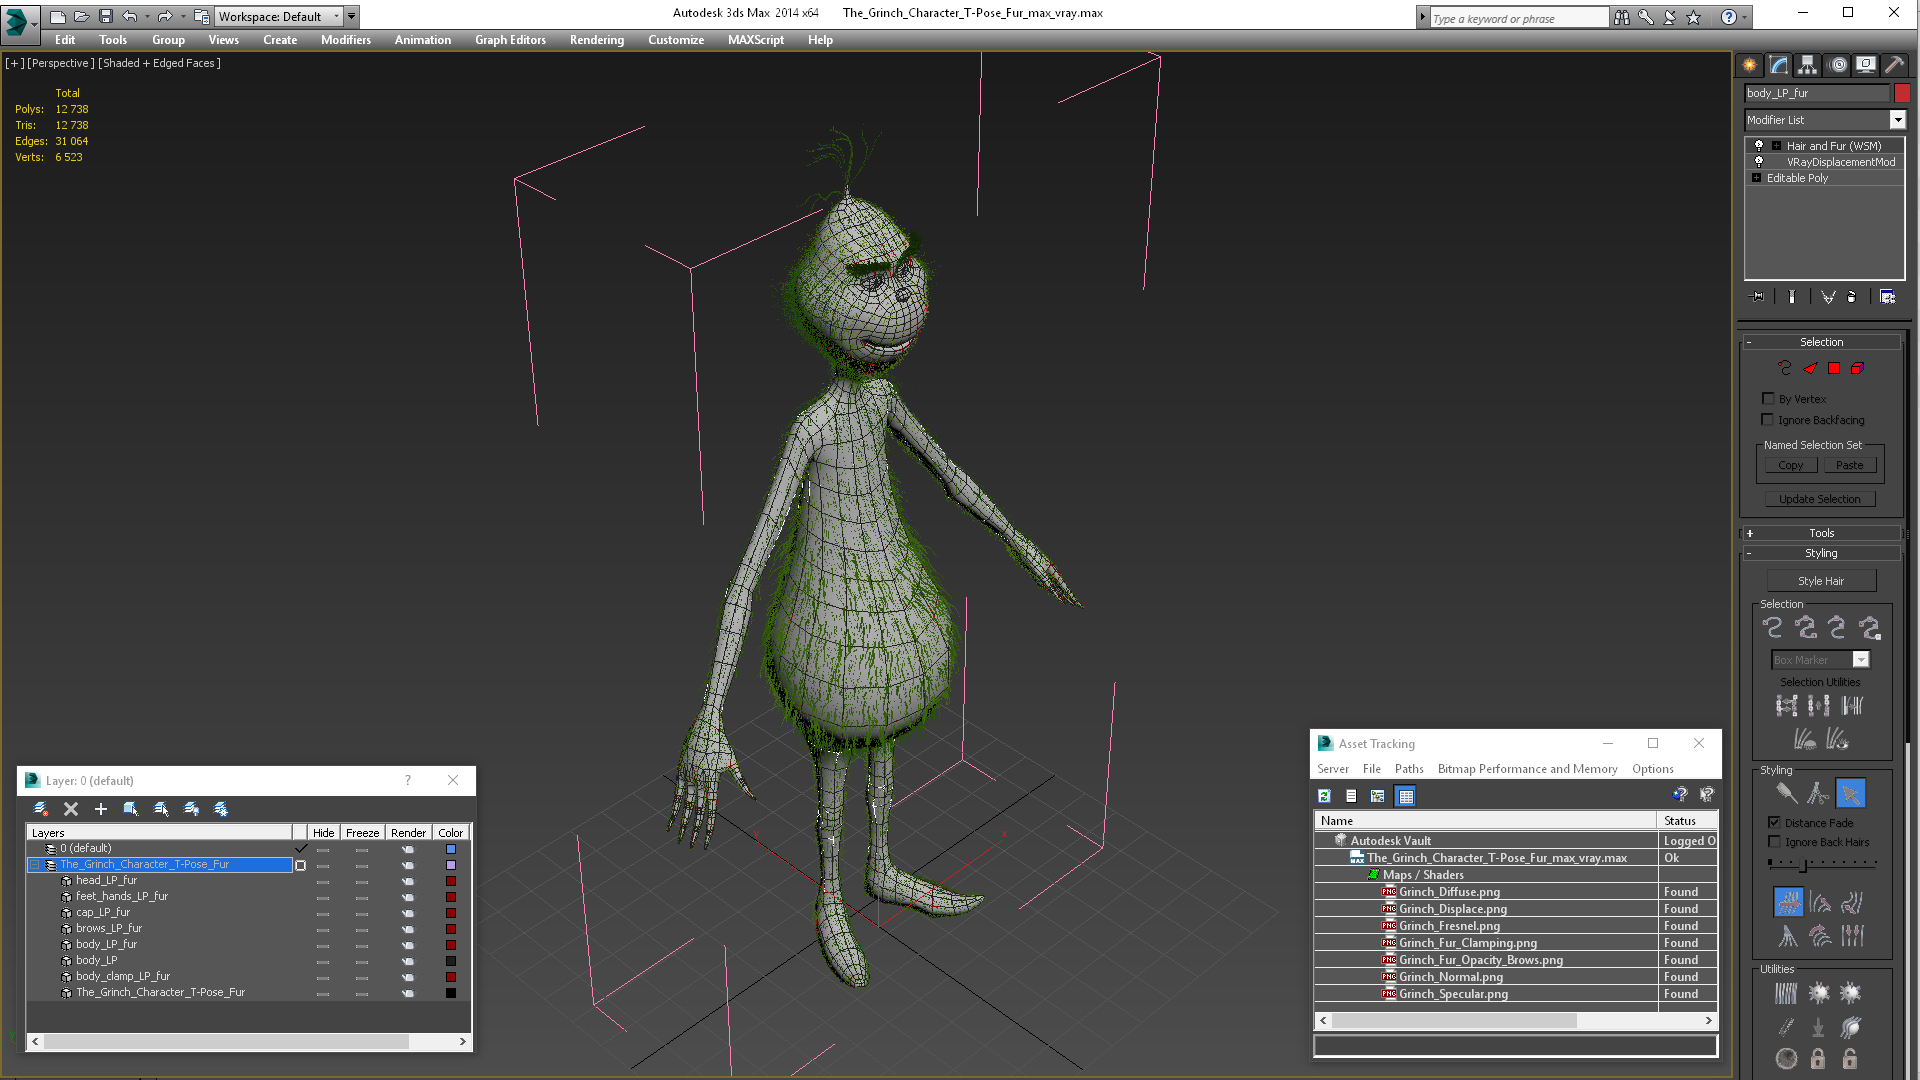Click Hide/Unhide All Layers icon
The image size is (1920, 1080).
(191, 809)
